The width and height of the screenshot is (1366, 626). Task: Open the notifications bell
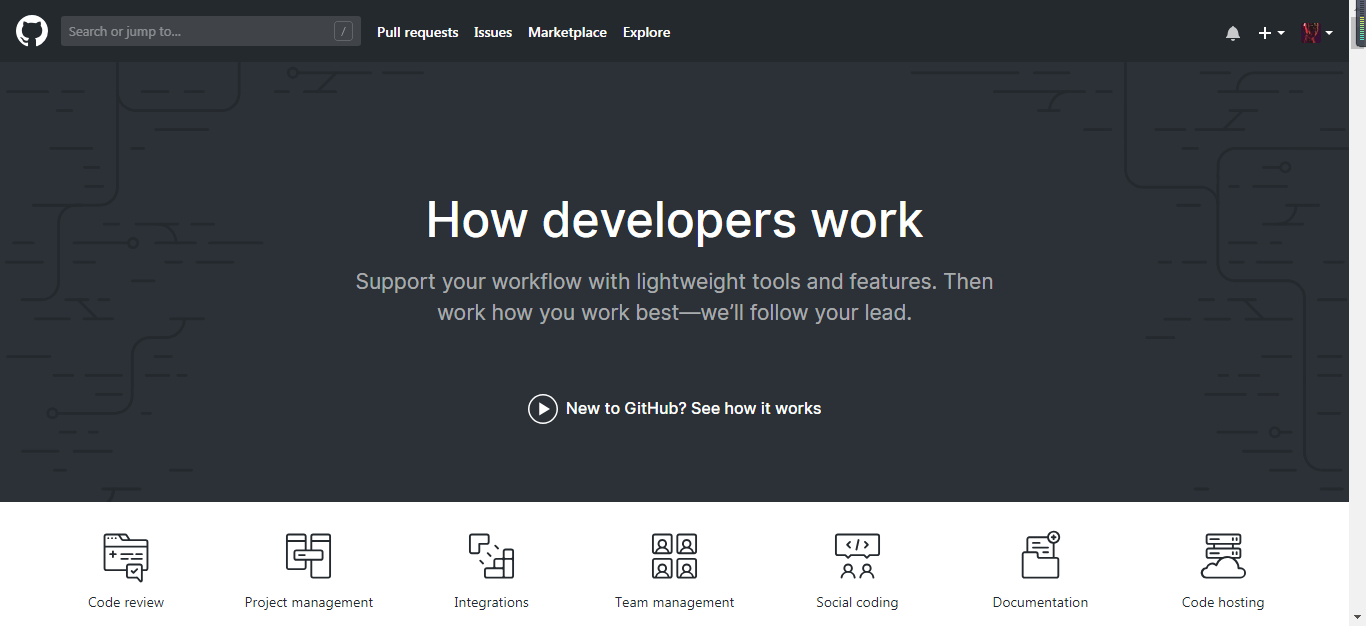click(1233, 33)
